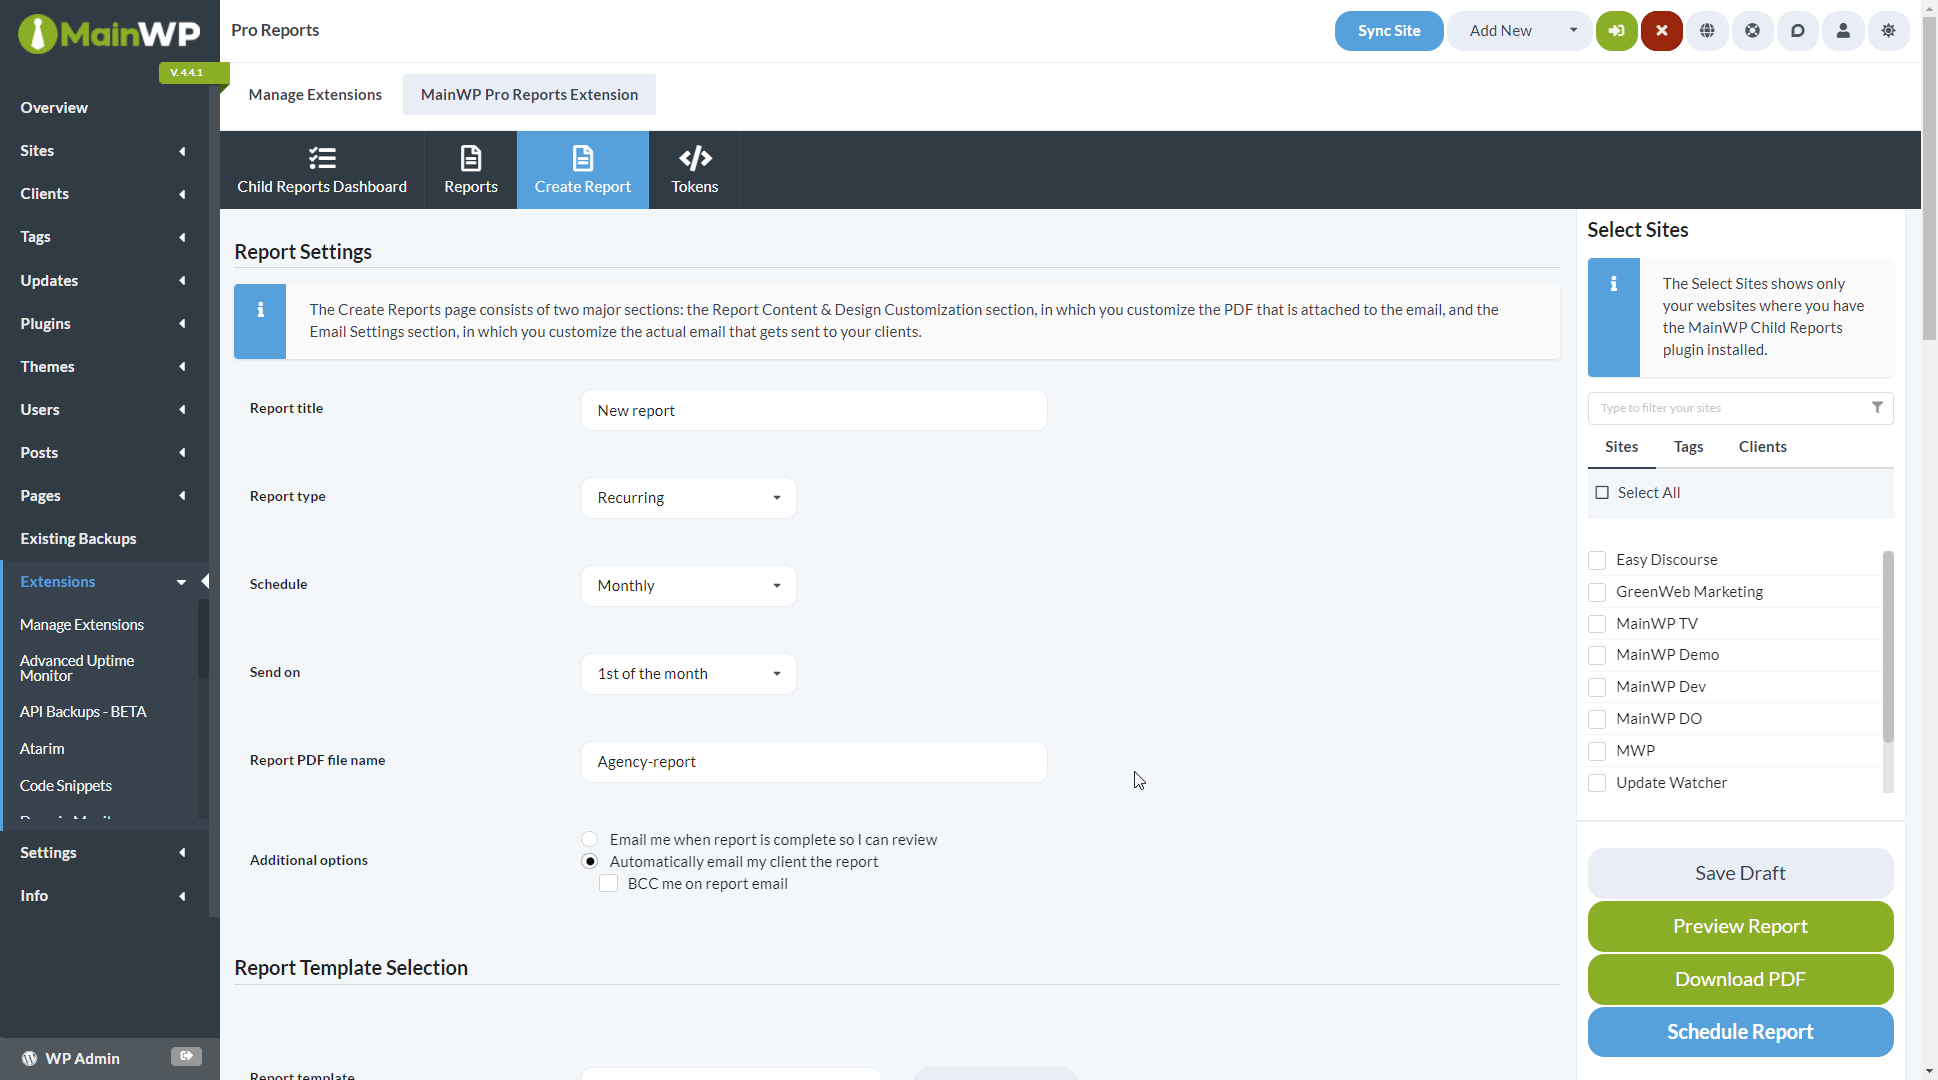The image size is (1938, 1080).
Task: Click the Download PDF button
Action: 1740,979
